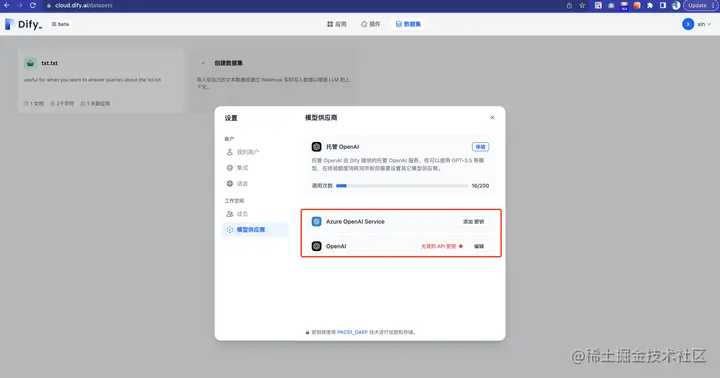Click the share page icon in address bar

pos(569,6)
